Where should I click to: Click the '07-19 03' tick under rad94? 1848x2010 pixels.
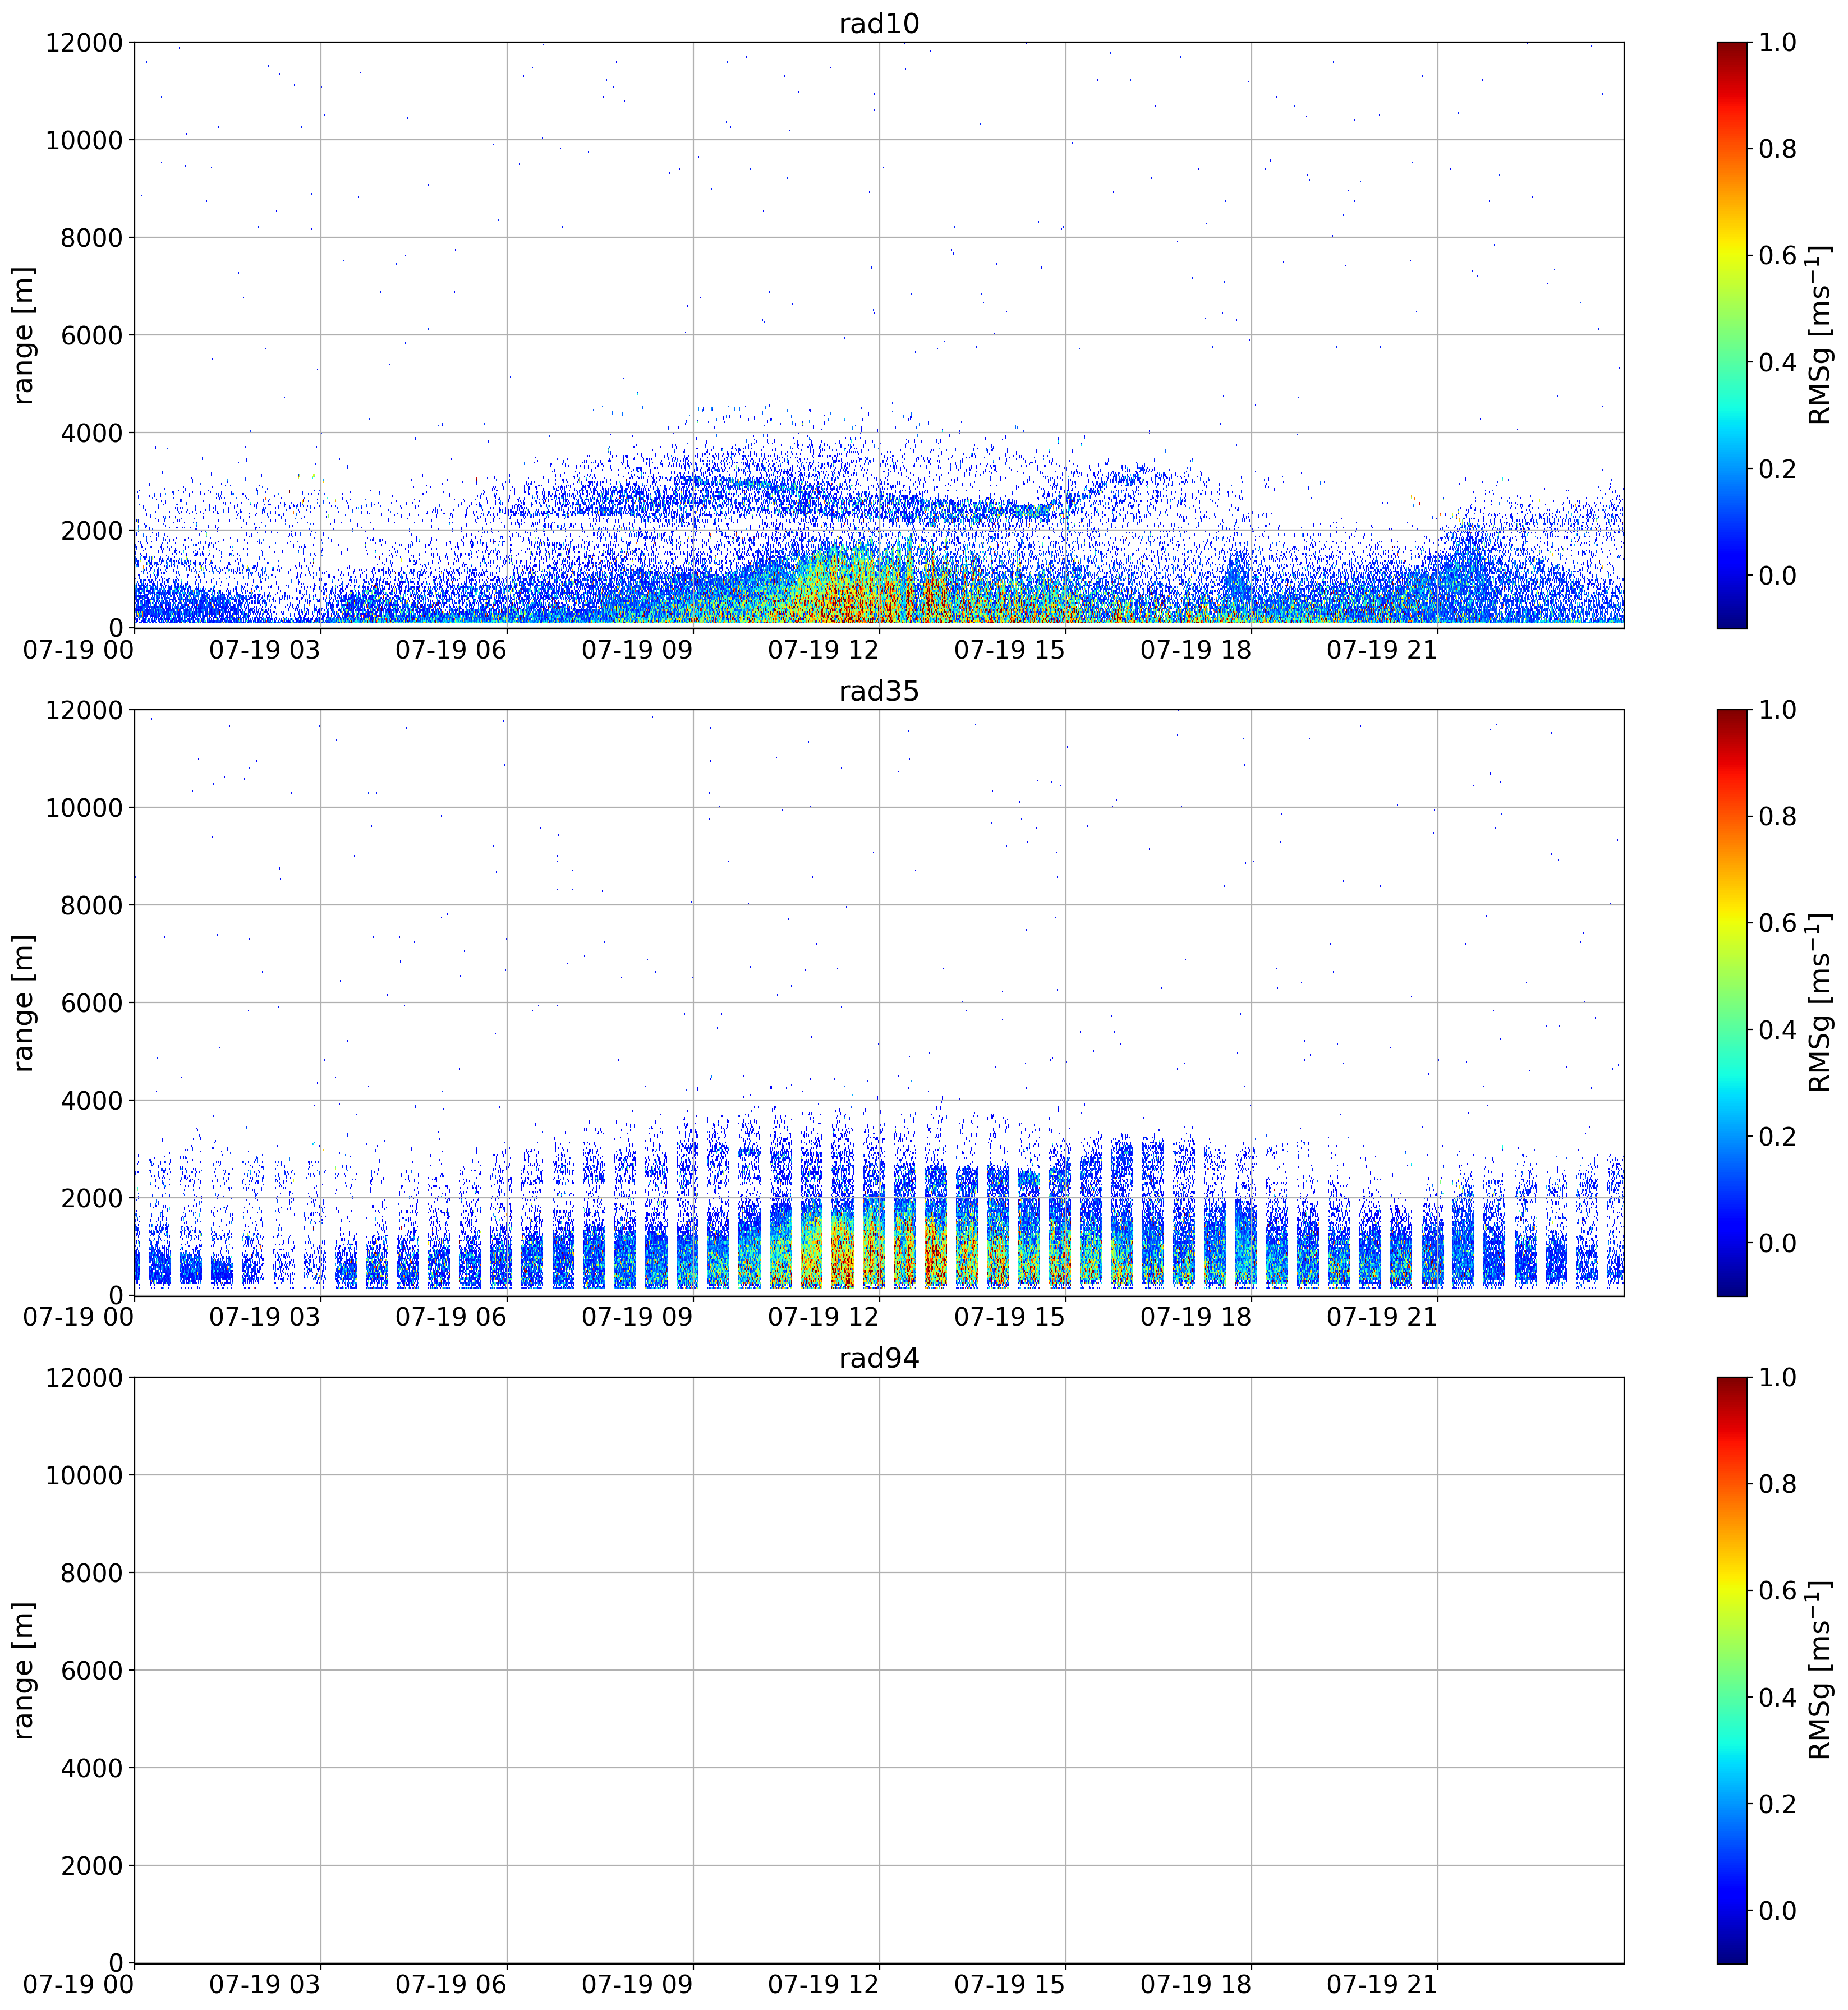coord(265,1984)
